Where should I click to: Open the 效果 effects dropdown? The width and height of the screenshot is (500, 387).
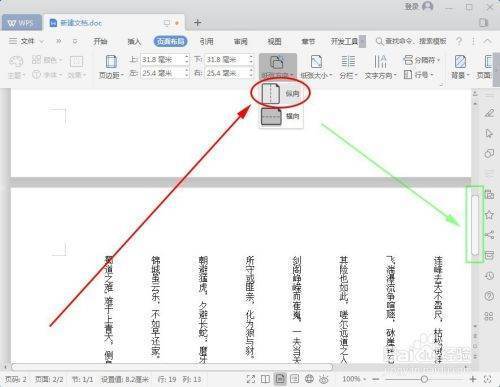click(77, 67)
